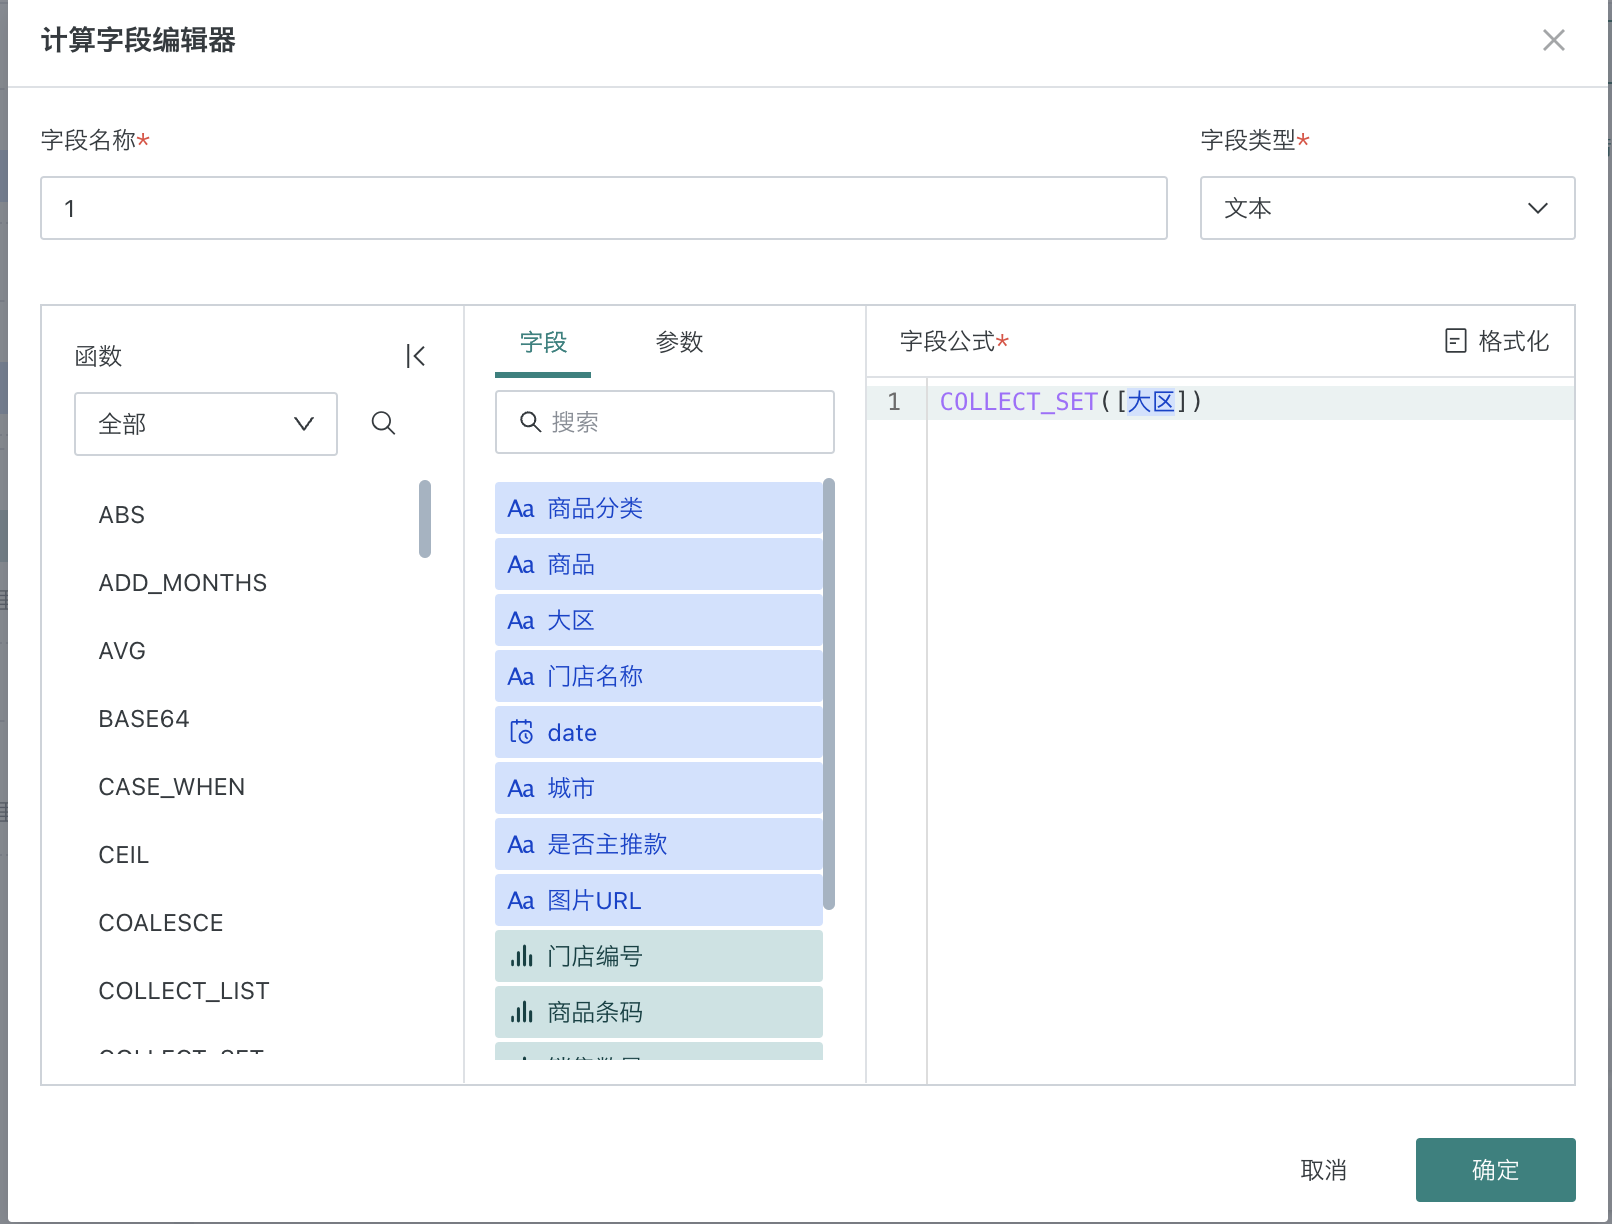Click the fields list scrollbar
The width and height of the screenshot is (1612, 1224).
click(828, 694)
